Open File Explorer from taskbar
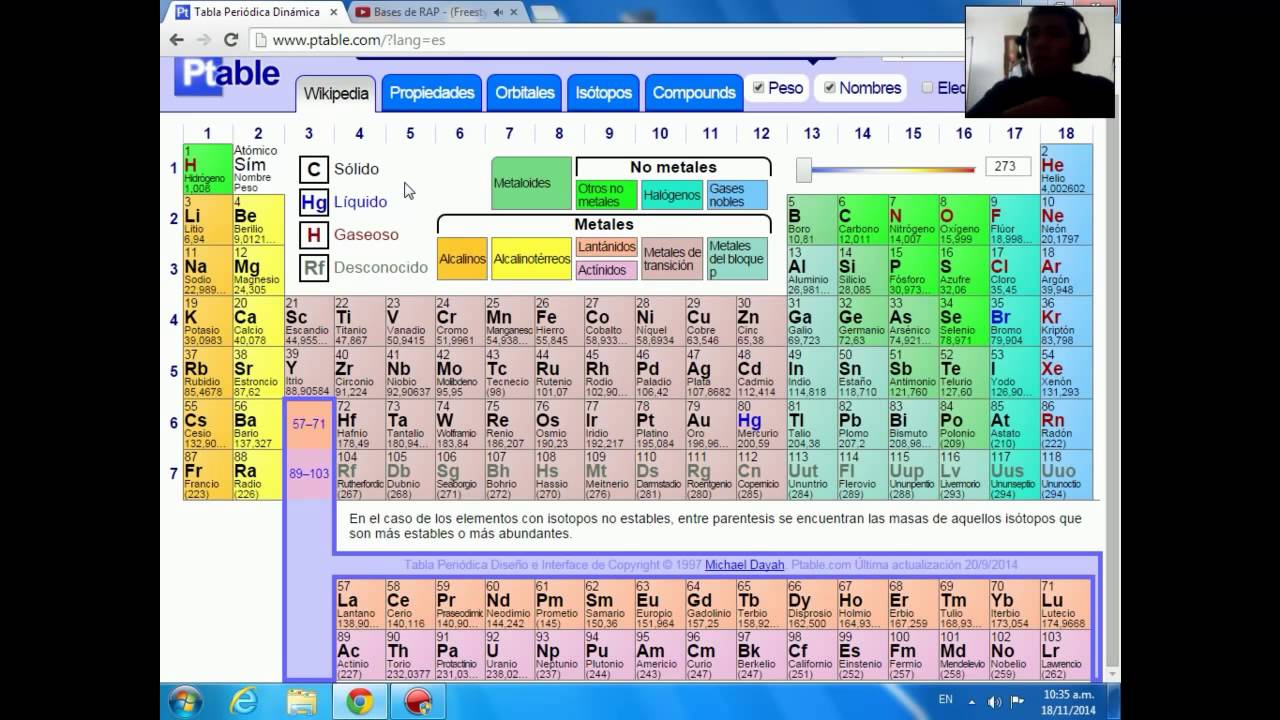 coord(302,702)
